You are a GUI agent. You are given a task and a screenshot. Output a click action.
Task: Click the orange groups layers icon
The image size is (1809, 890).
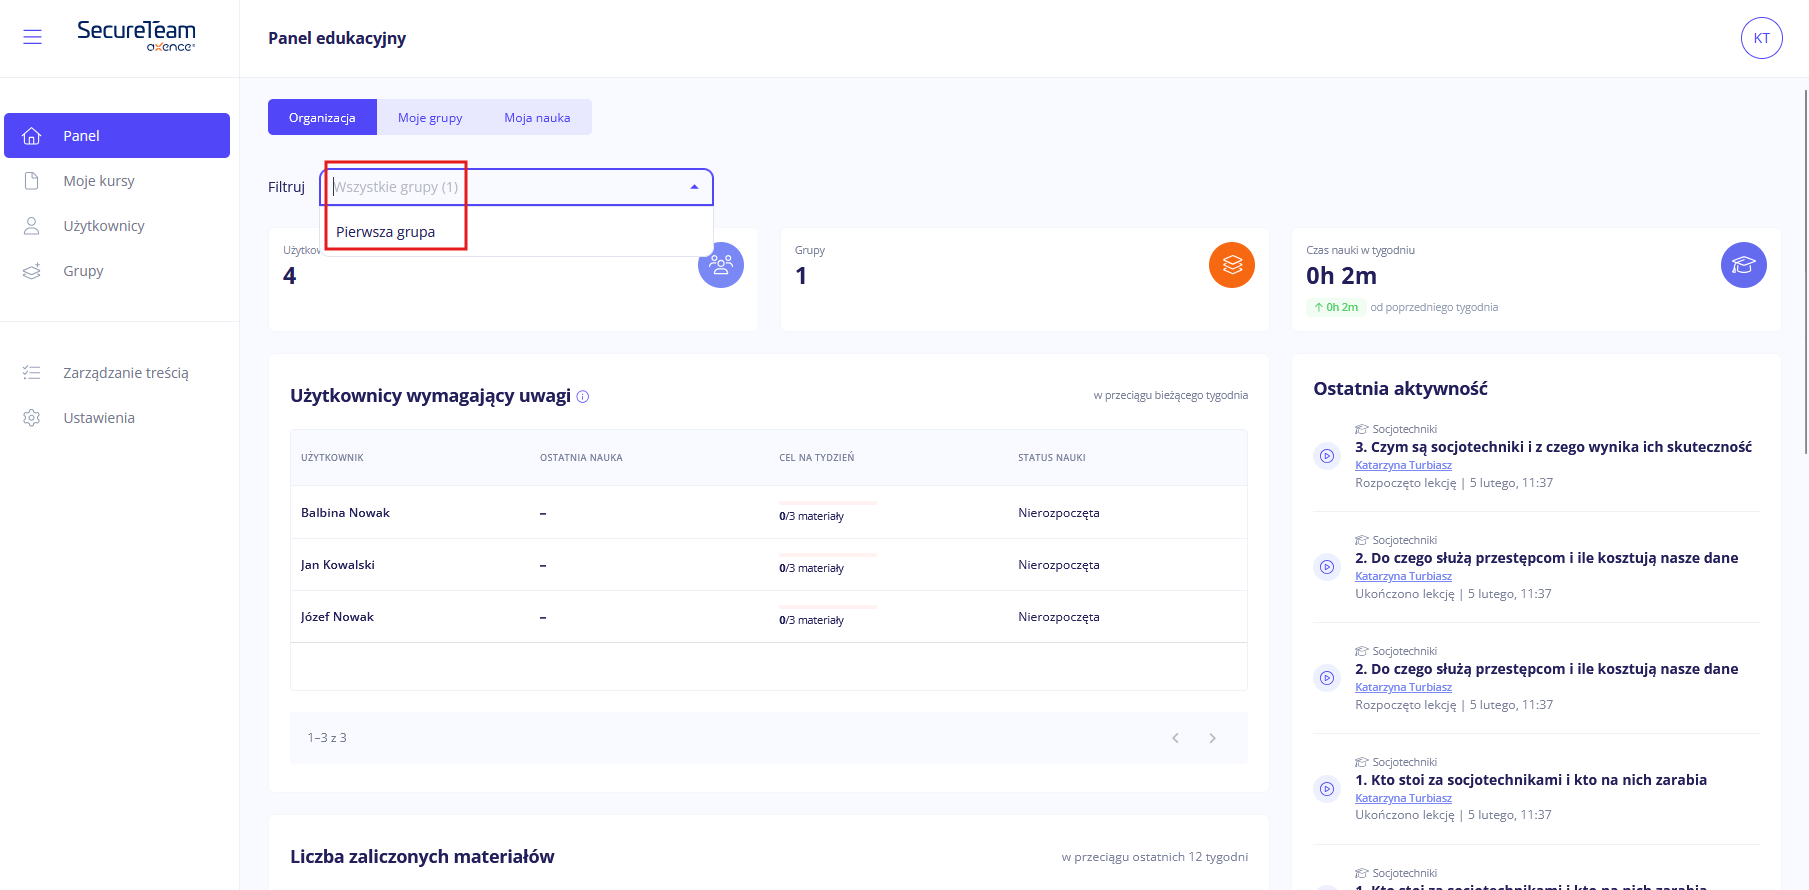point(1231,265)
